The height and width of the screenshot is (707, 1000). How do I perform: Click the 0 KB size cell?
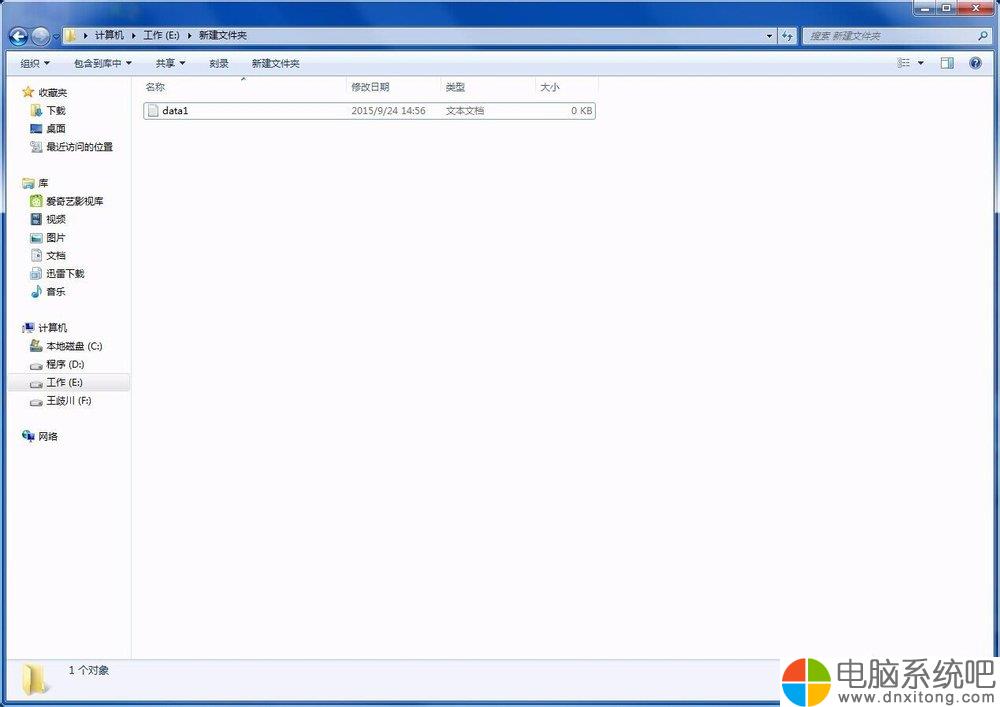[x=582, y=111]
